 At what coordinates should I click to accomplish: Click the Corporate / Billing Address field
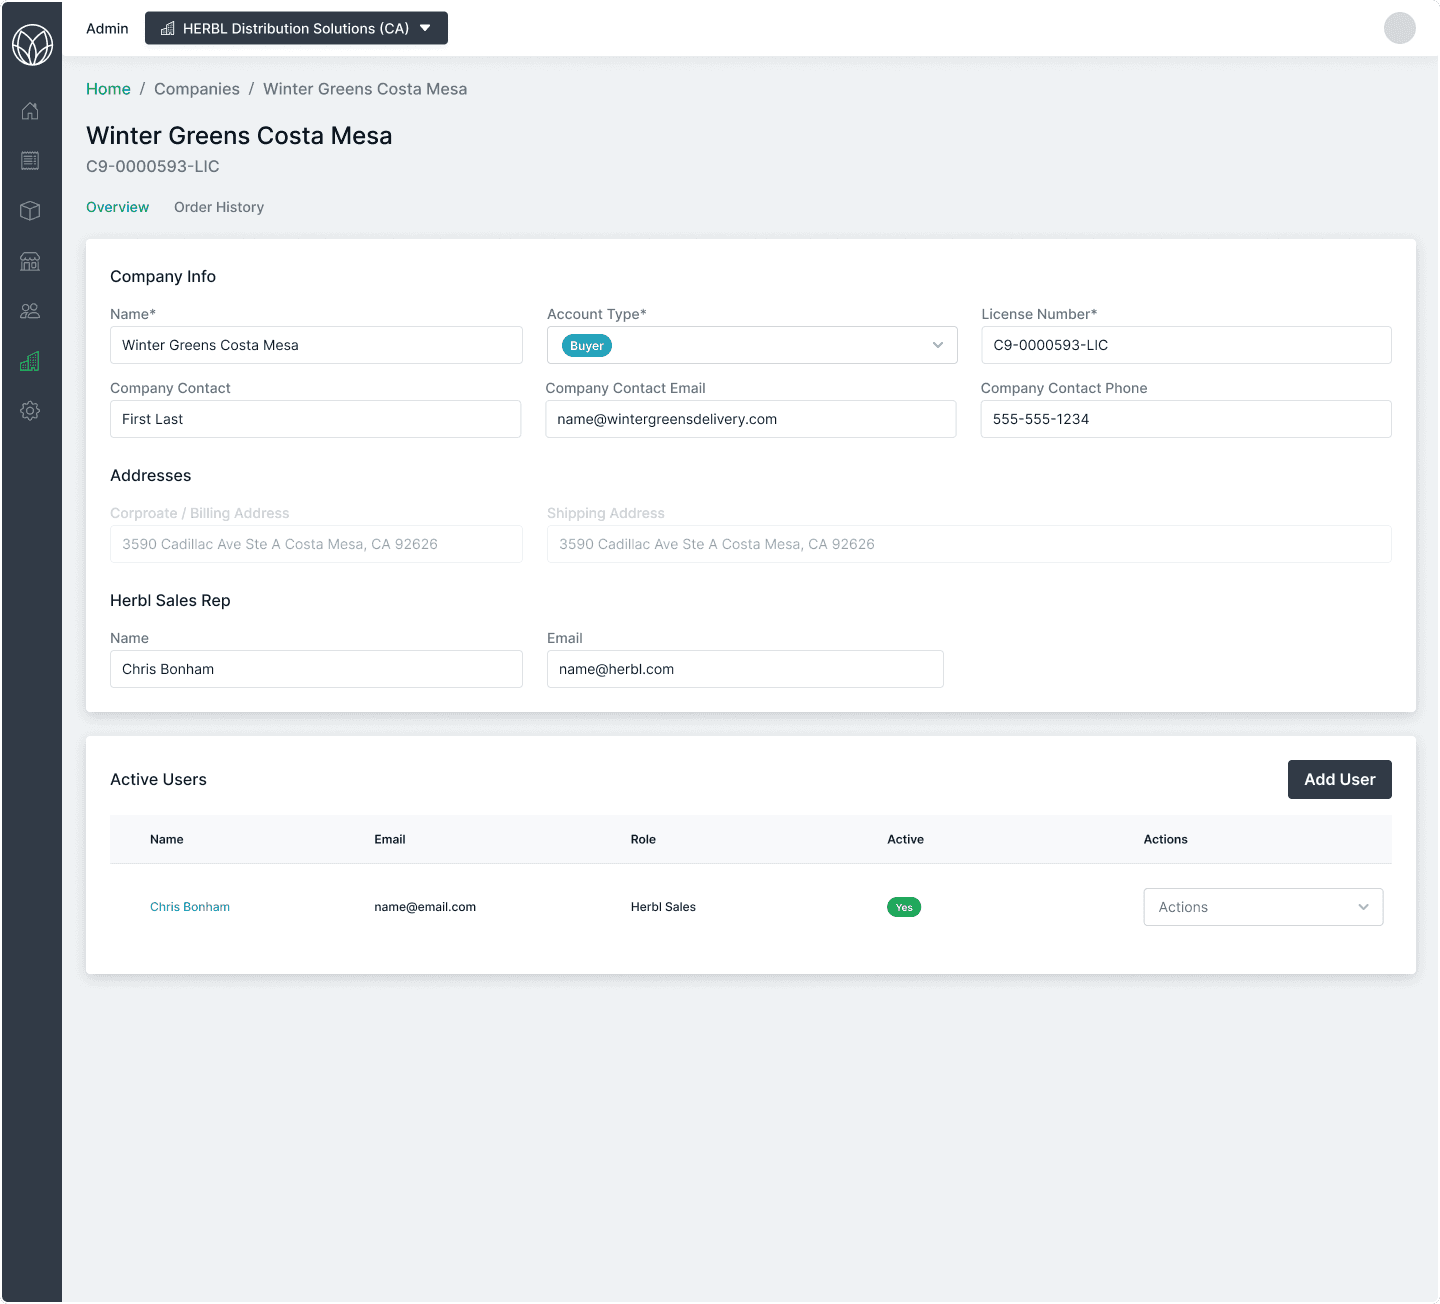(316, 544)
